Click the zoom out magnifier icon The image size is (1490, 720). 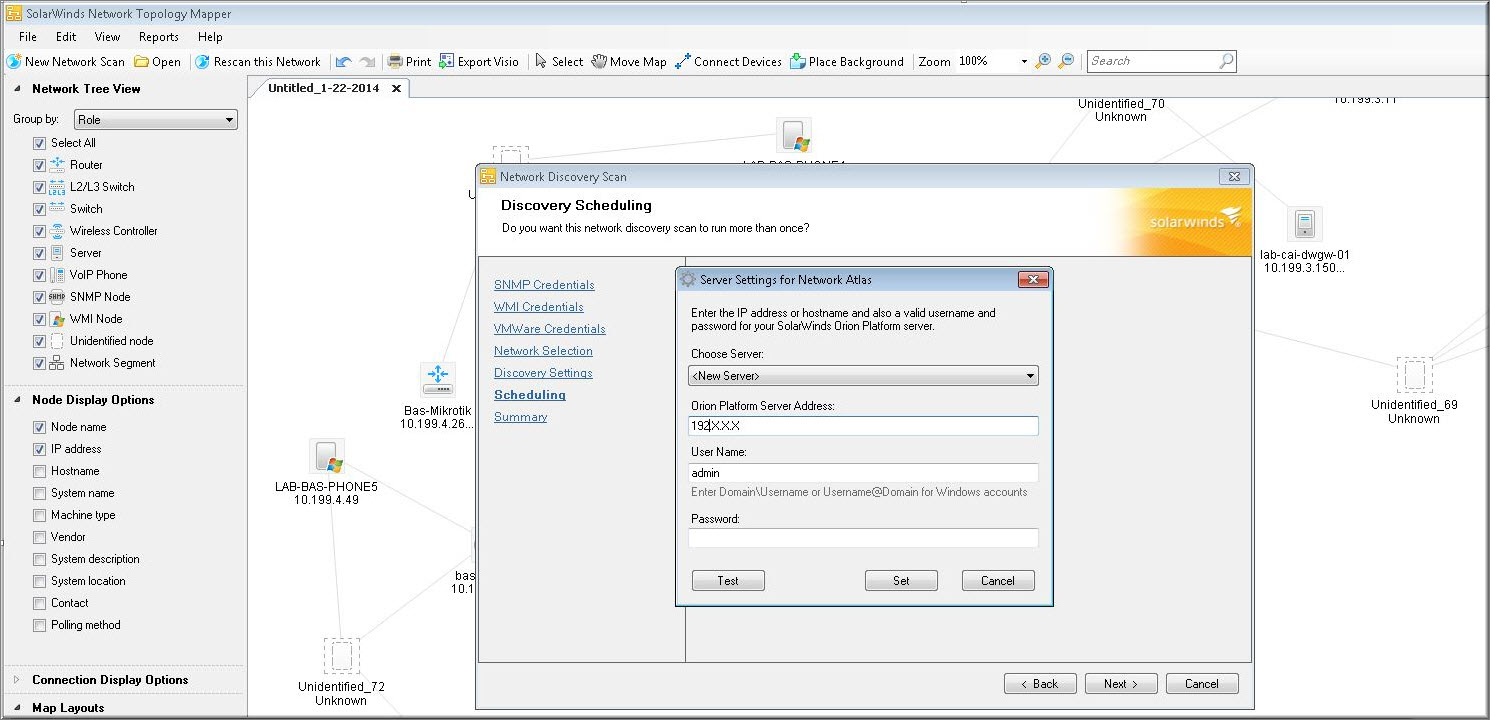coord(1066,61)
